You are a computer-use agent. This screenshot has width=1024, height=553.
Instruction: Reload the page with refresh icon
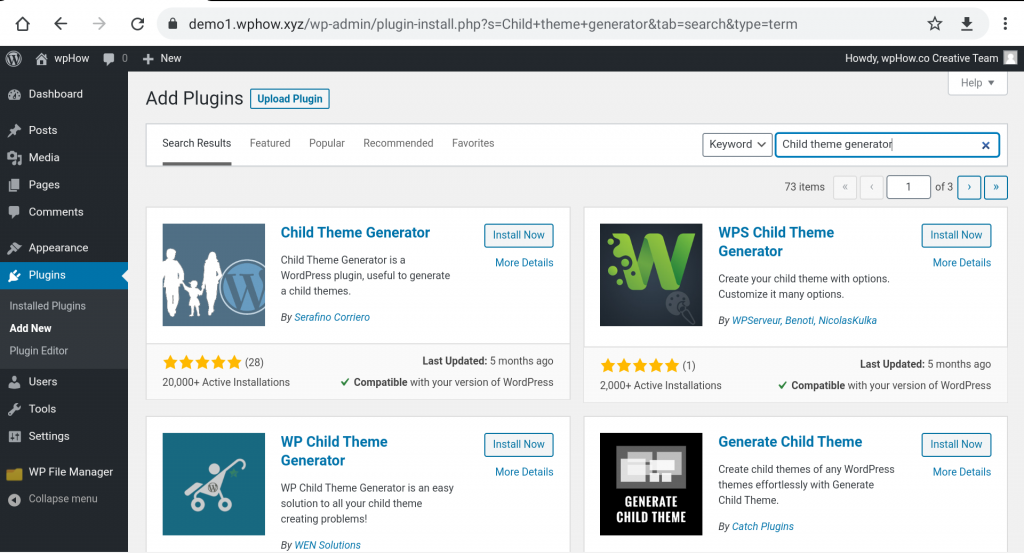[137, 24]
